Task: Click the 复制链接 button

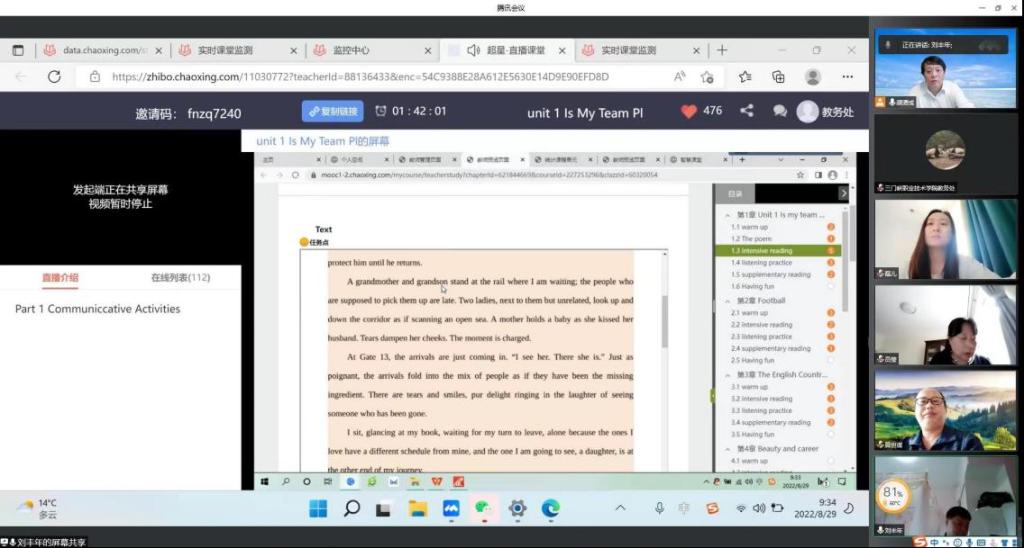Action: tap(332, 111)
